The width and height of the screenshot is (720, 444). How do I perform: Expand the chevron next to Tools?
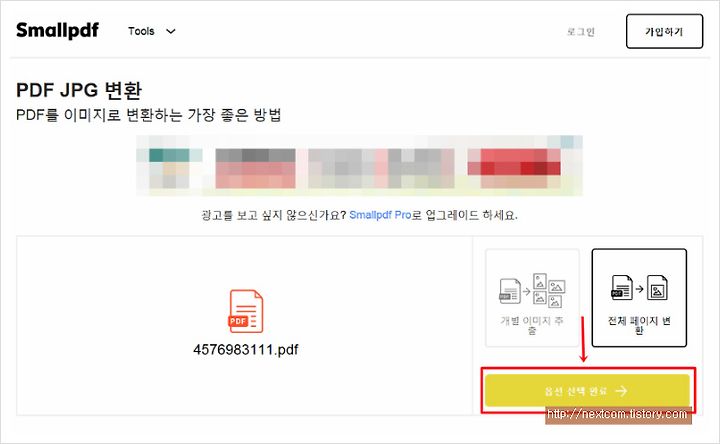(x=171, y=31)
